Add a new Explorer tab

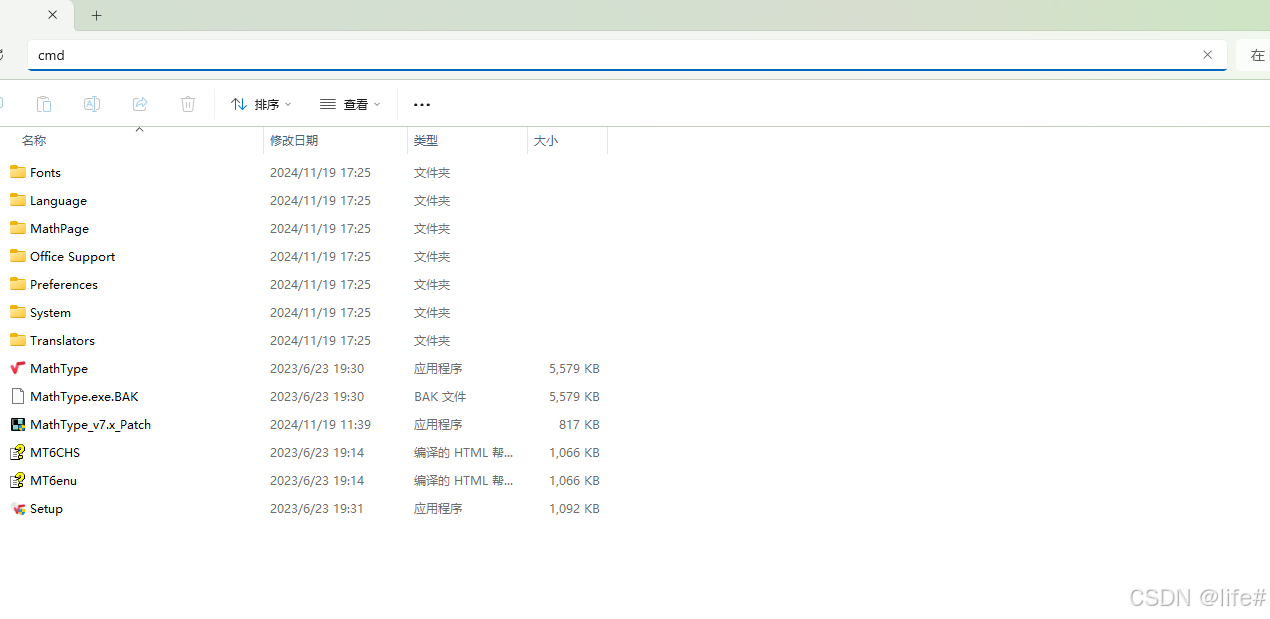pos(96,15)
